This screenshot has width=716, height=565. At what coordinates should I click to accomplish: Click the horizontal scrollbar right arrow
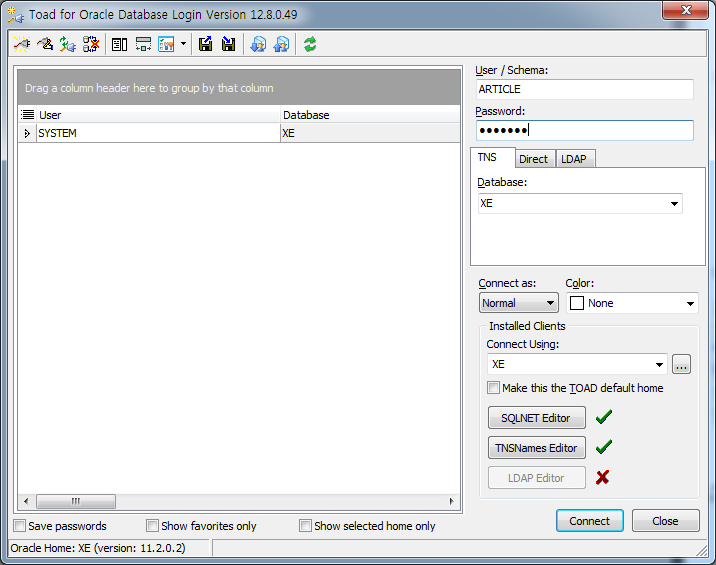[x=451, y=502]
